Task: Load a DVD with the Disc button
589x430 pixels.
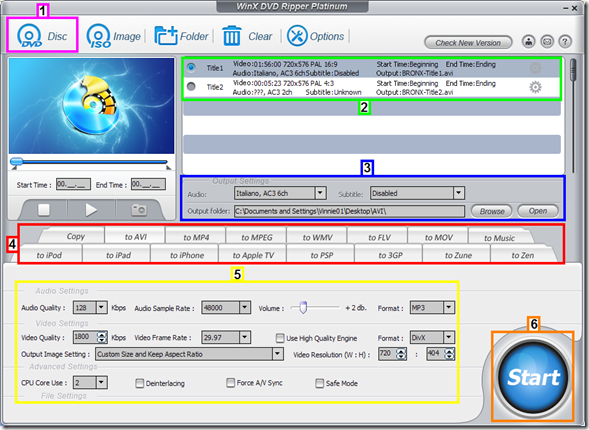Action: (x=42, y=36)
